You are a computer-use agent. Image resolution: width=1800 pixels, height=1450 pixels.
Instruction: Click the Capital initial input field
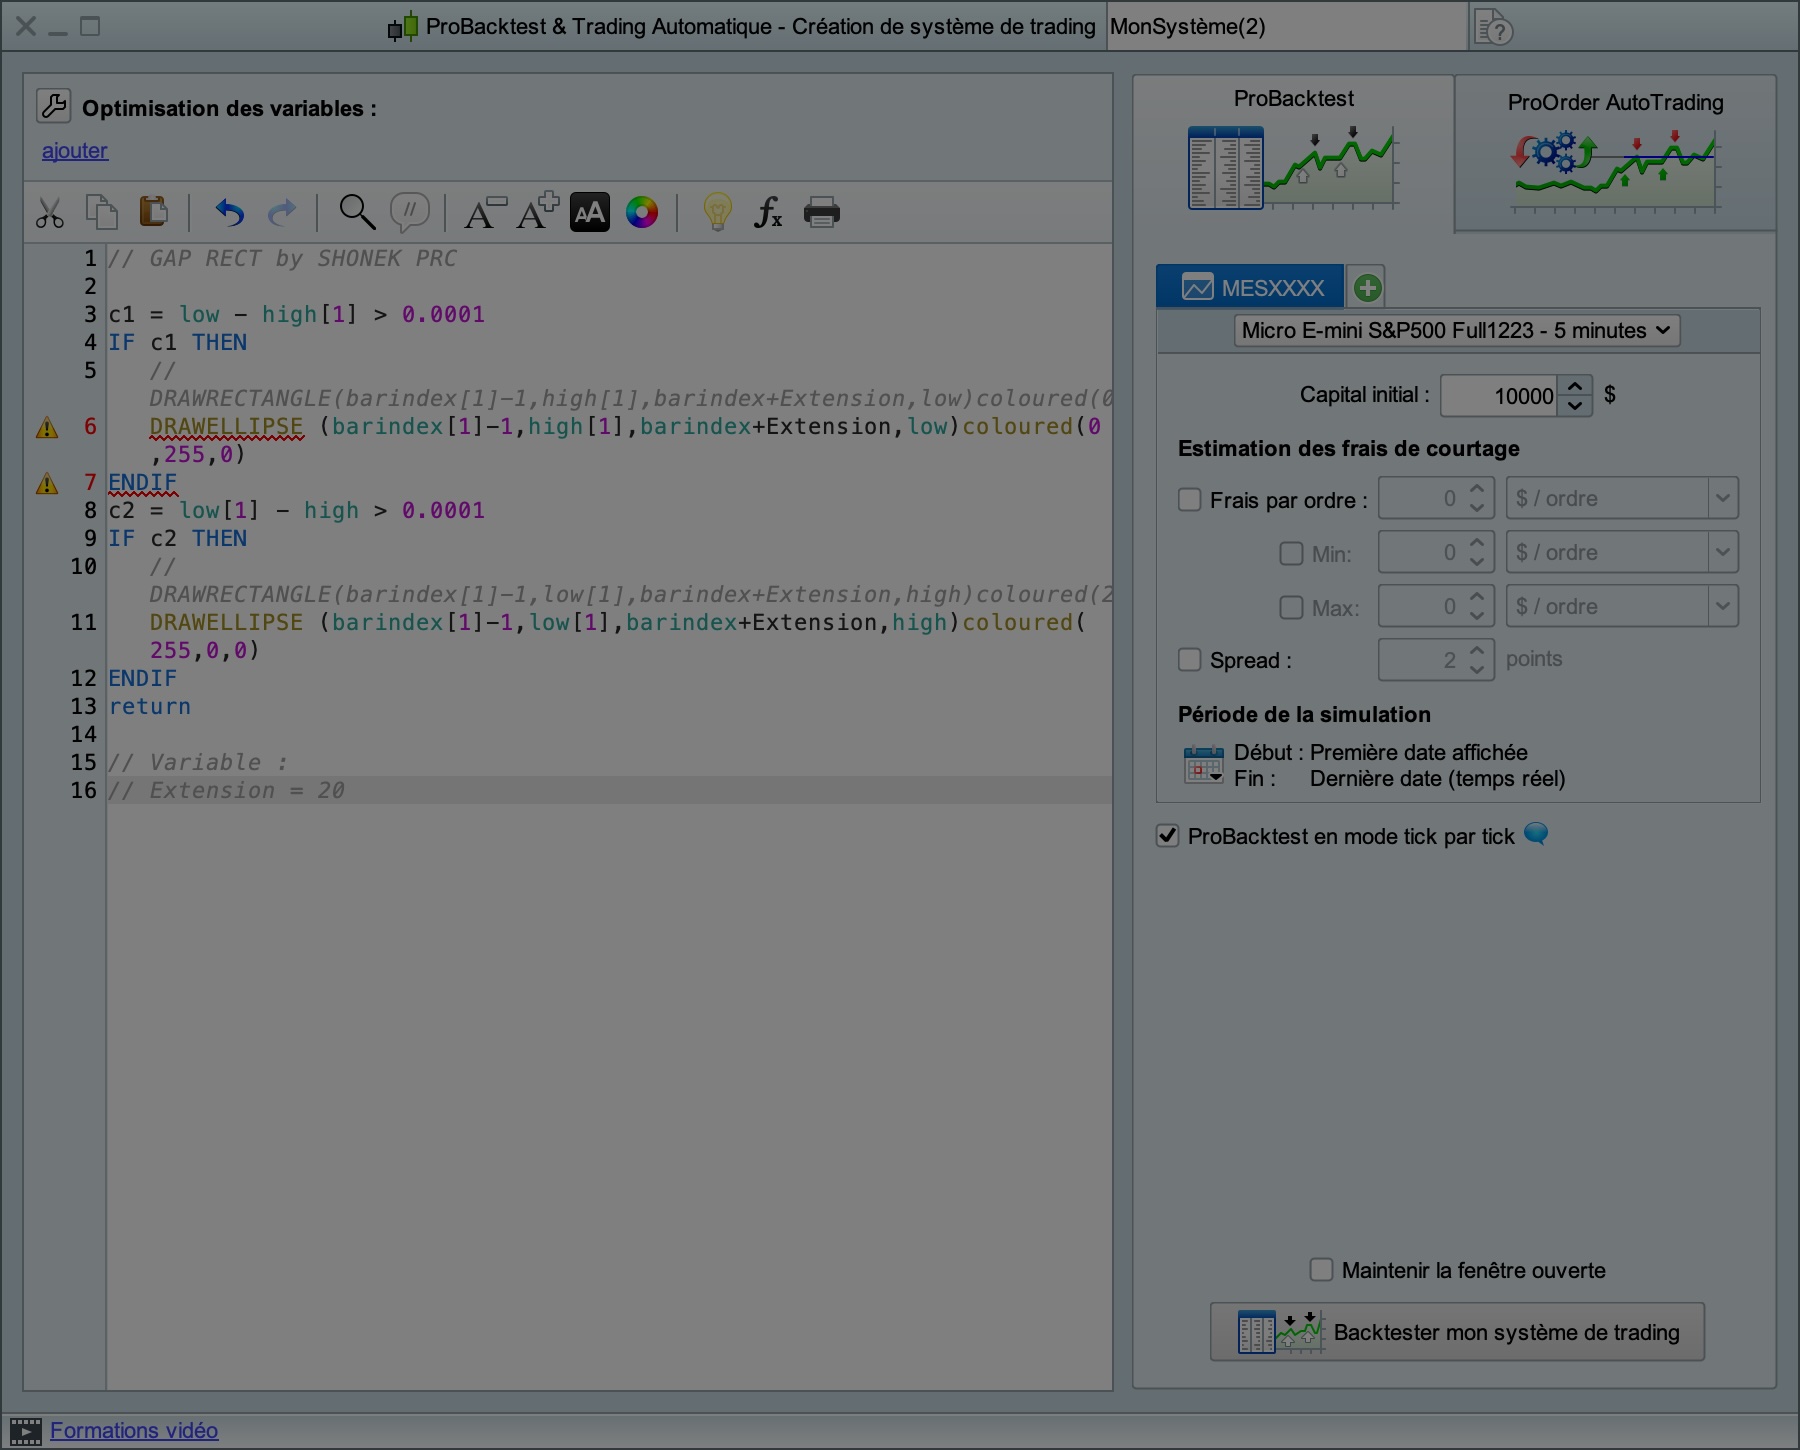point(1499,396)
